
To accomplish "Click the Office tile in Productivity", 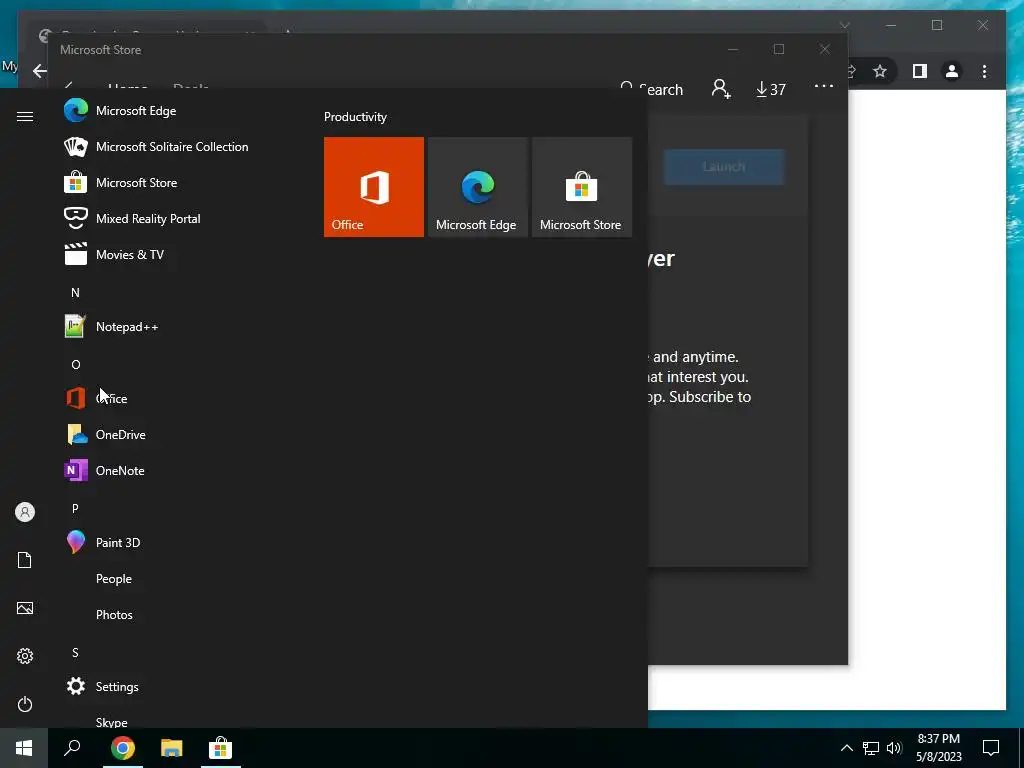I will [374, 187].
